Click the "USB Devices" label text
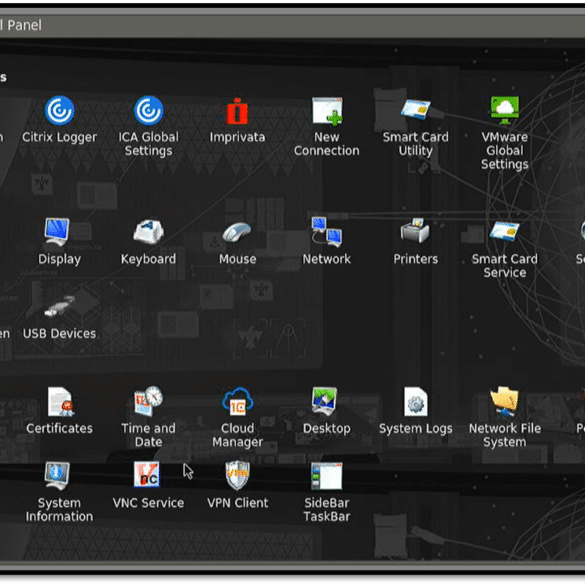Screen dimensions: 585x585 [x=59, y=334]
